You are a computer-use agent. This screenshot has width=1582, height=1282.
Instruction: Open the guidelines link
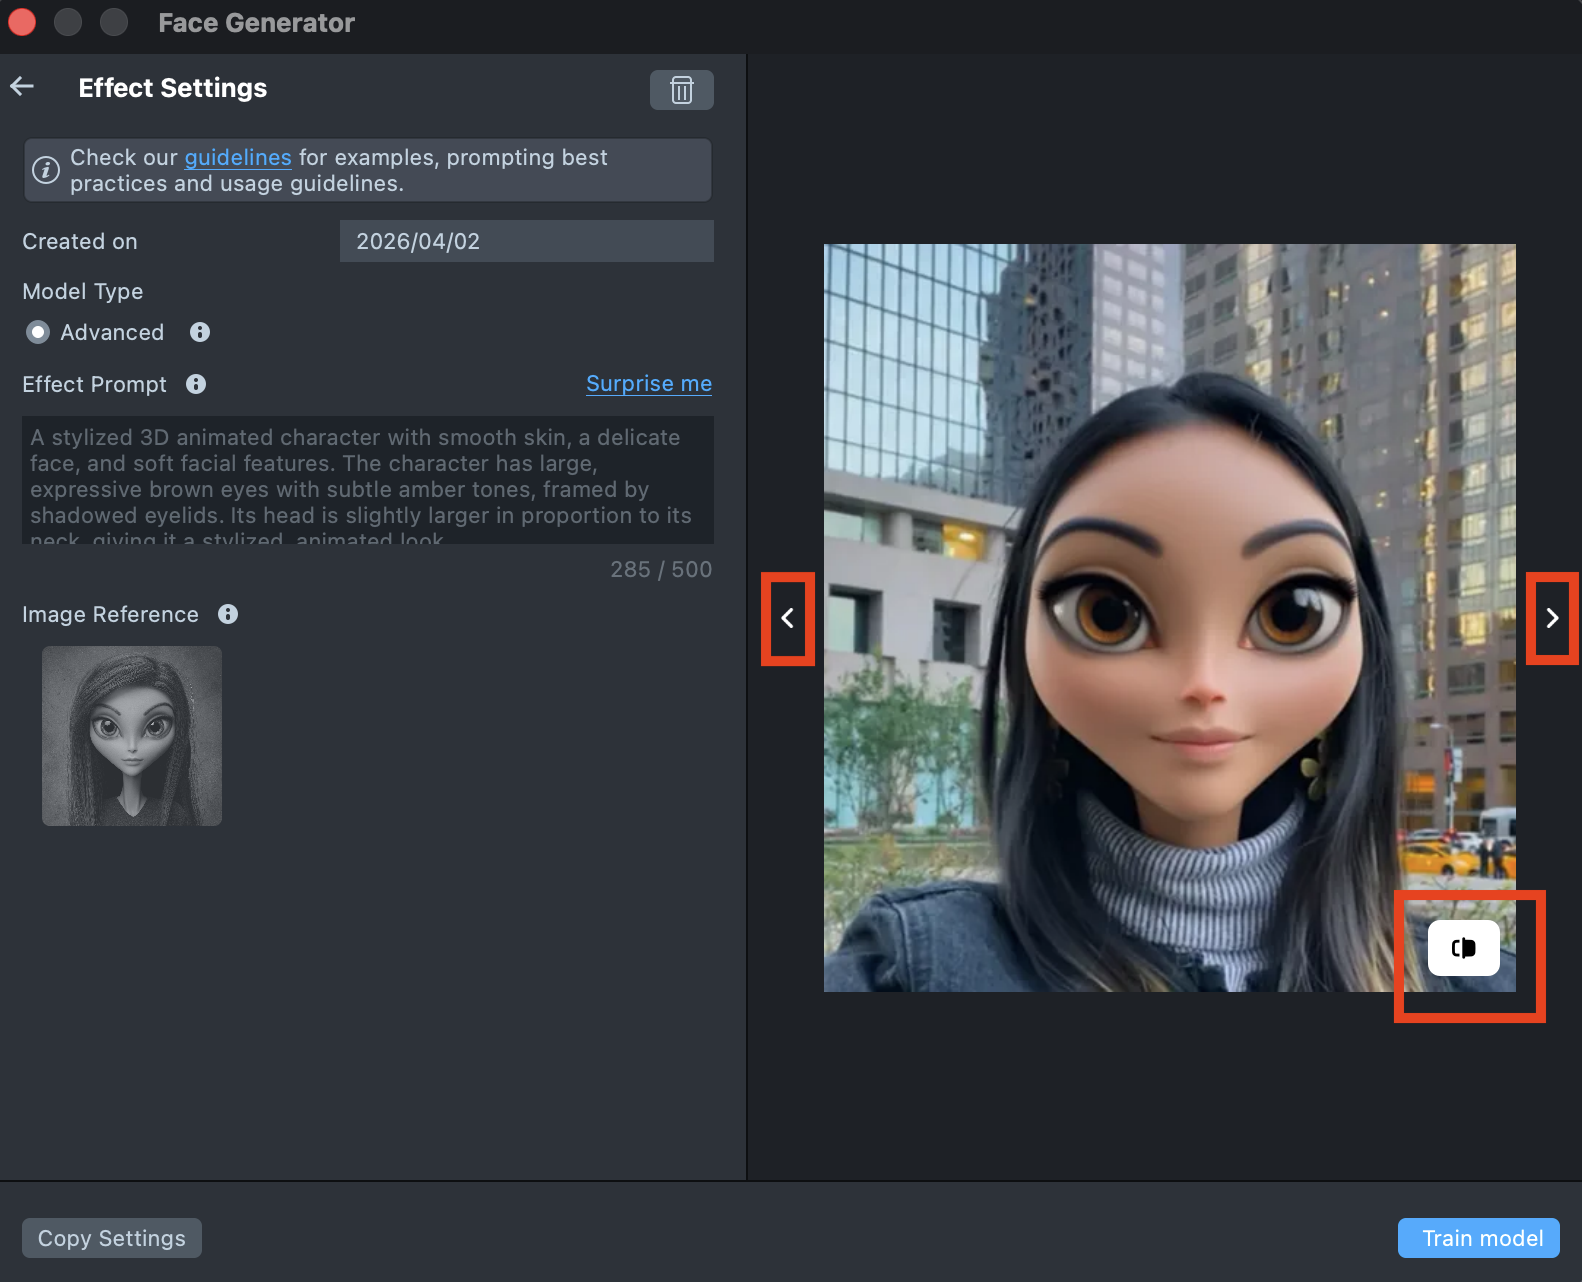(238, 158)
